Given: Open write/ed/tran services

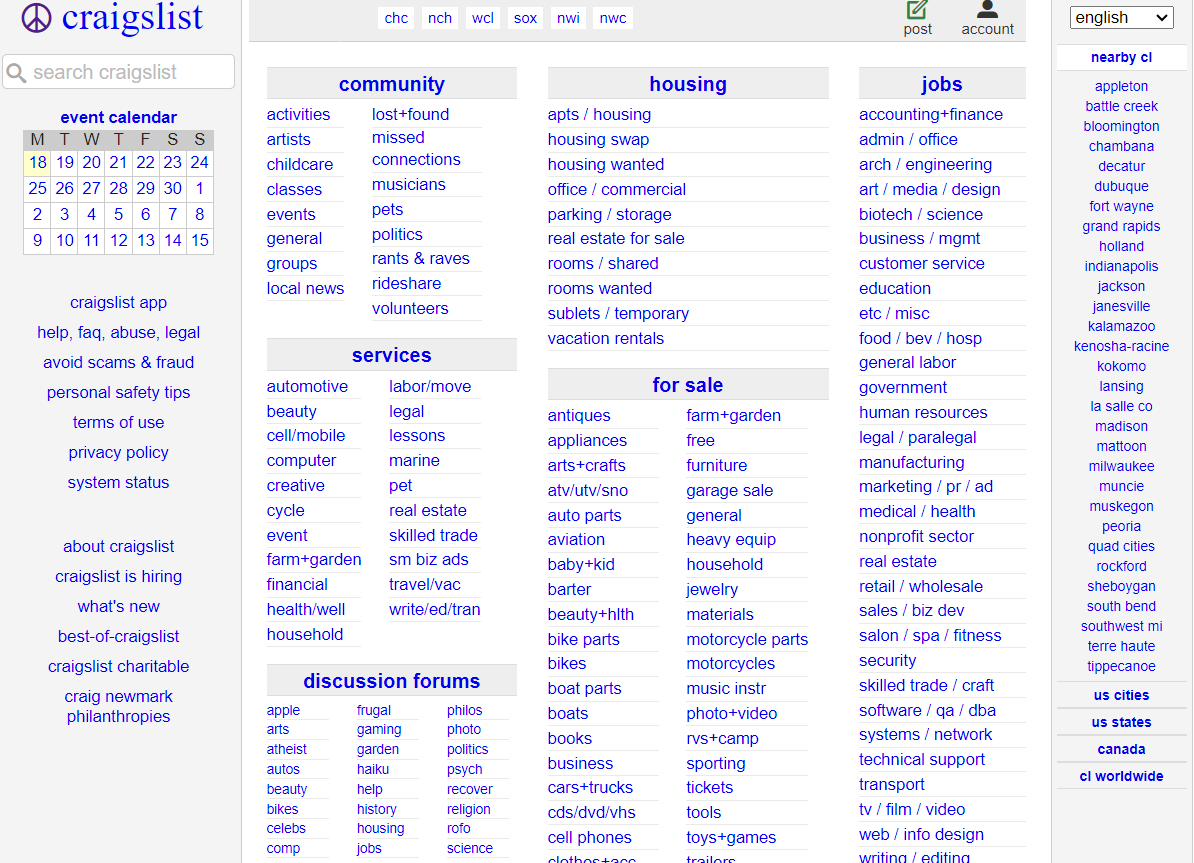Looking at the screenshot, I should click(435, 609).
